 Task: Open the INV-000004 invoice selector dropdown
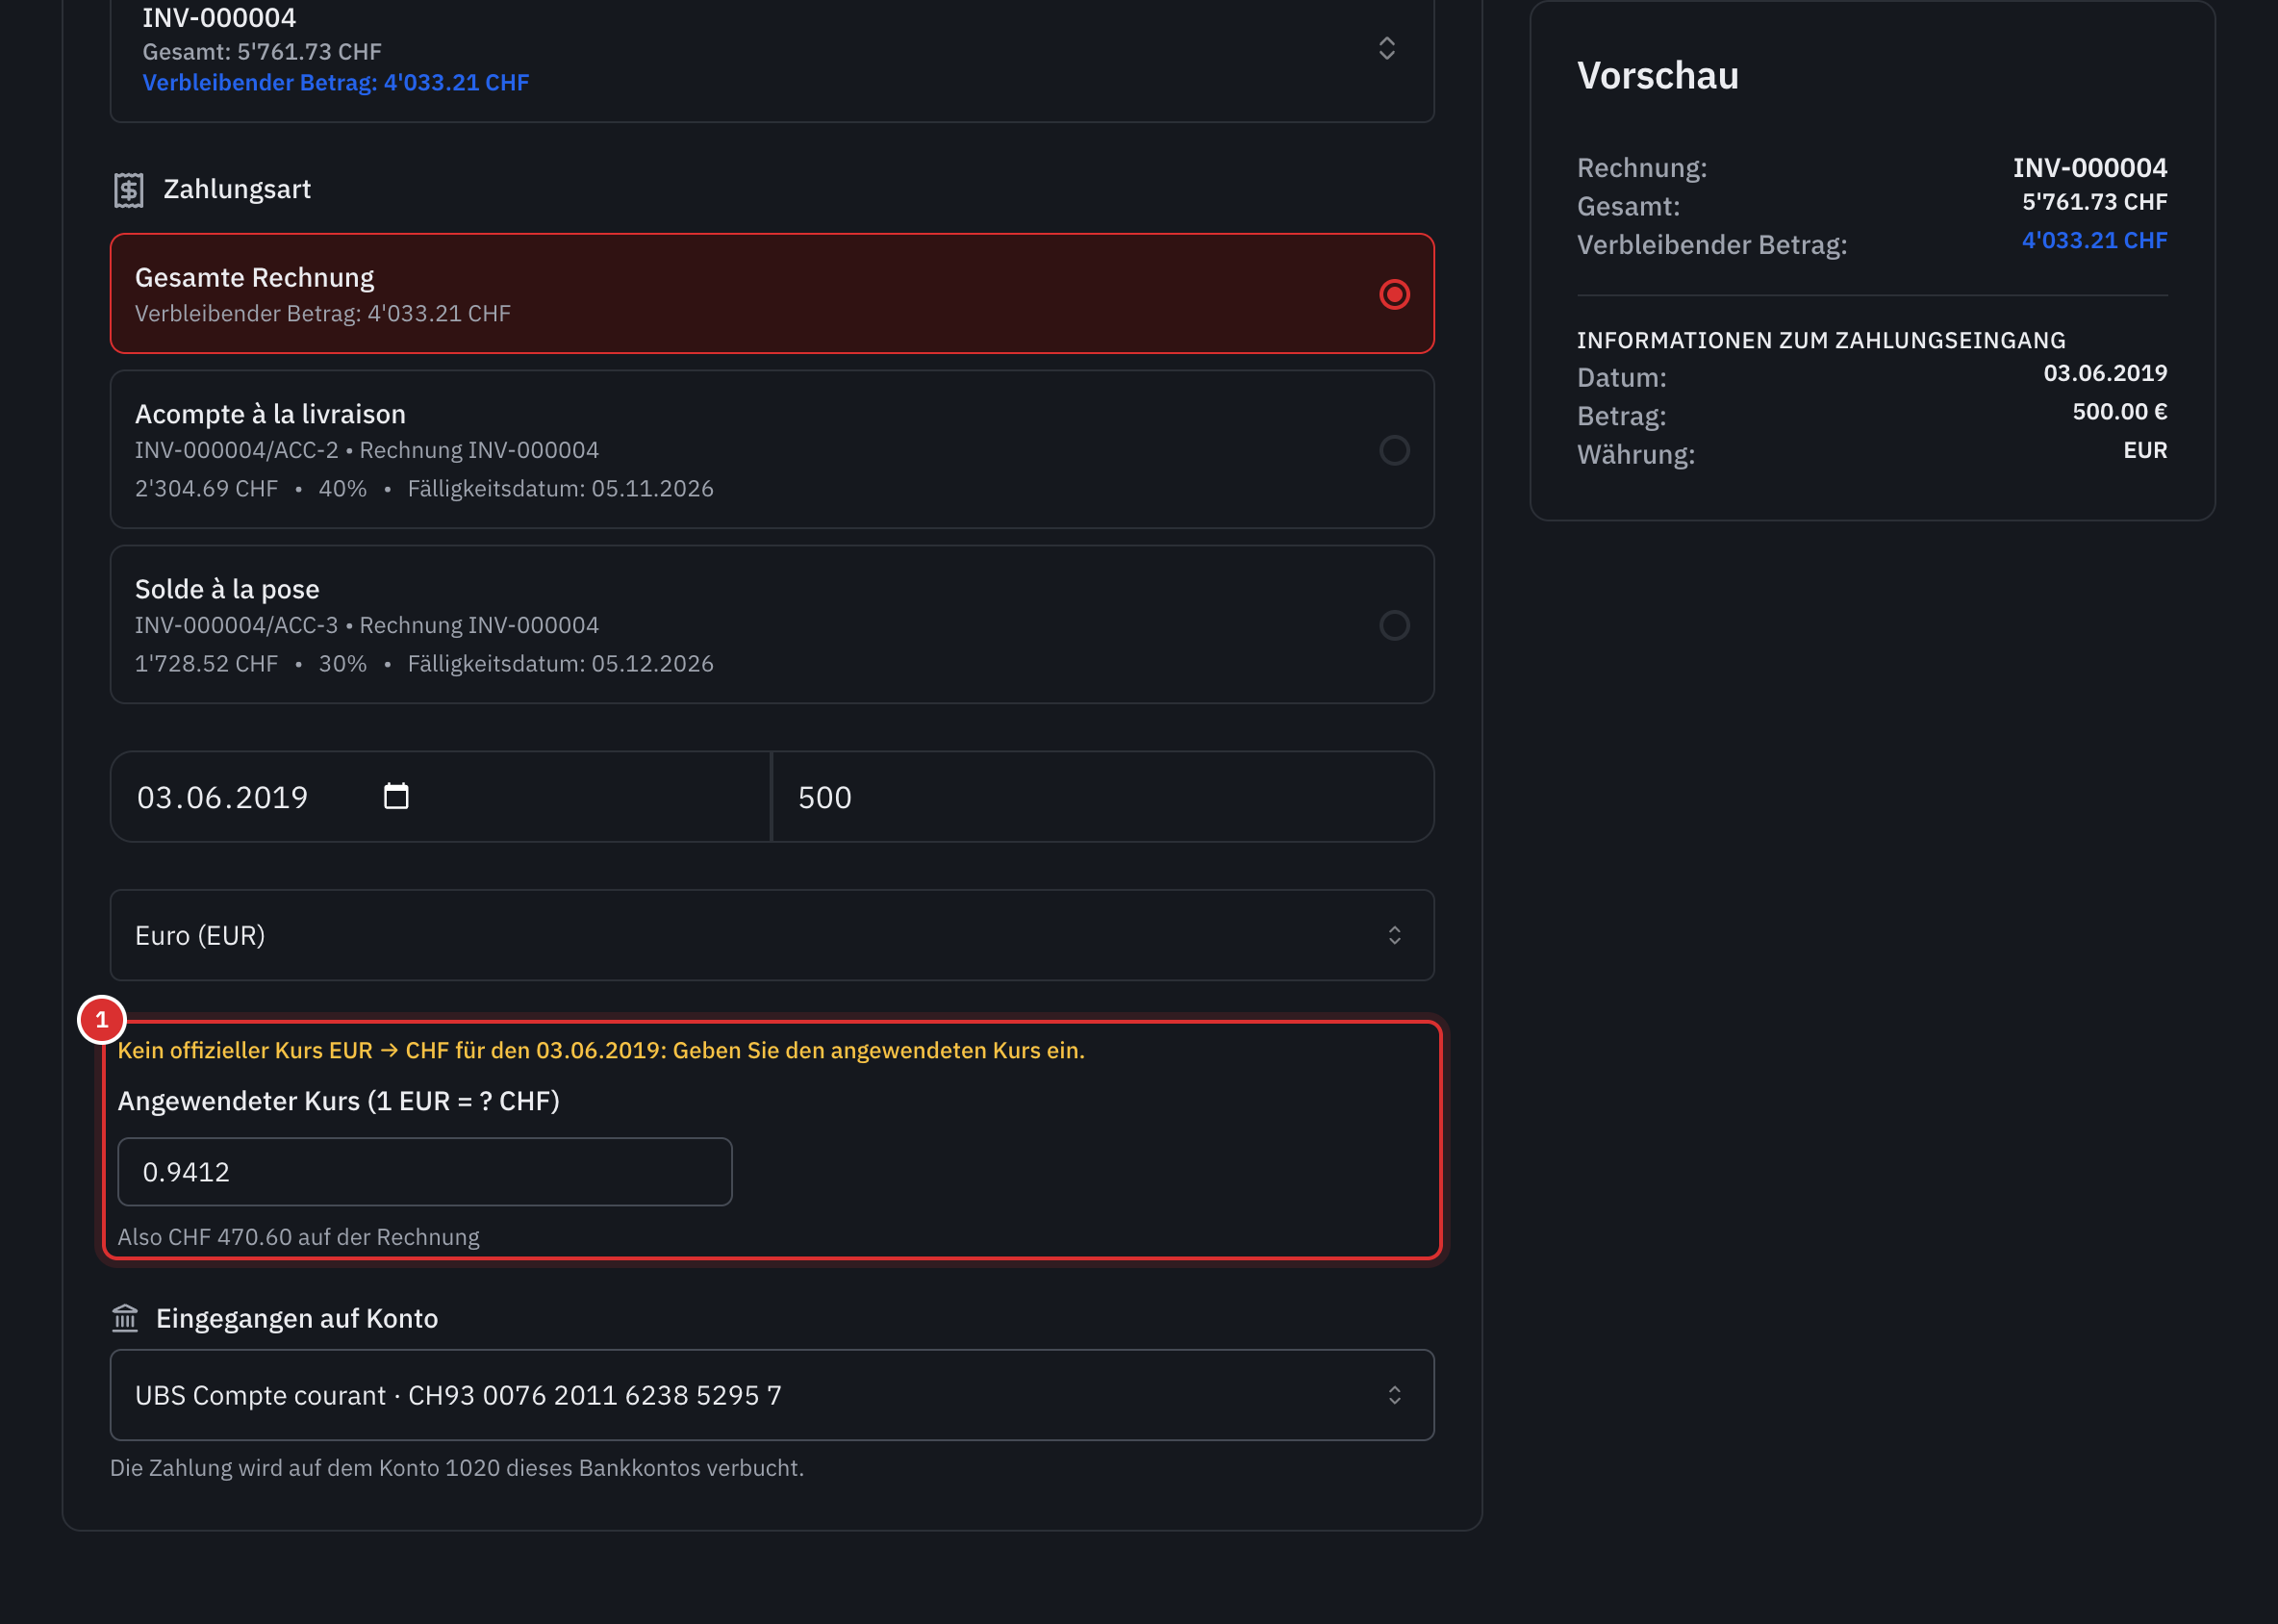(x=772, y=50)
